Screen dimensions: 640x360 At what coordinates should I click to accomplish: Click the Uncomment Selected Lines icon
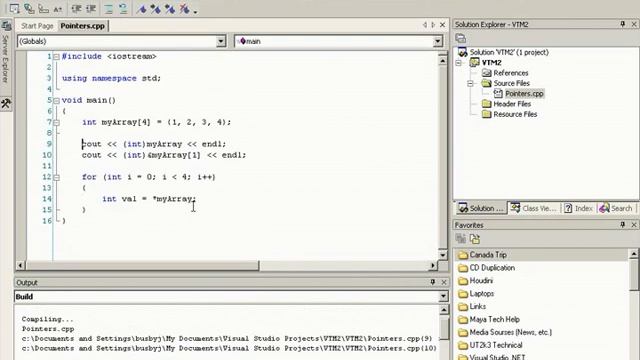coord(123,8)
